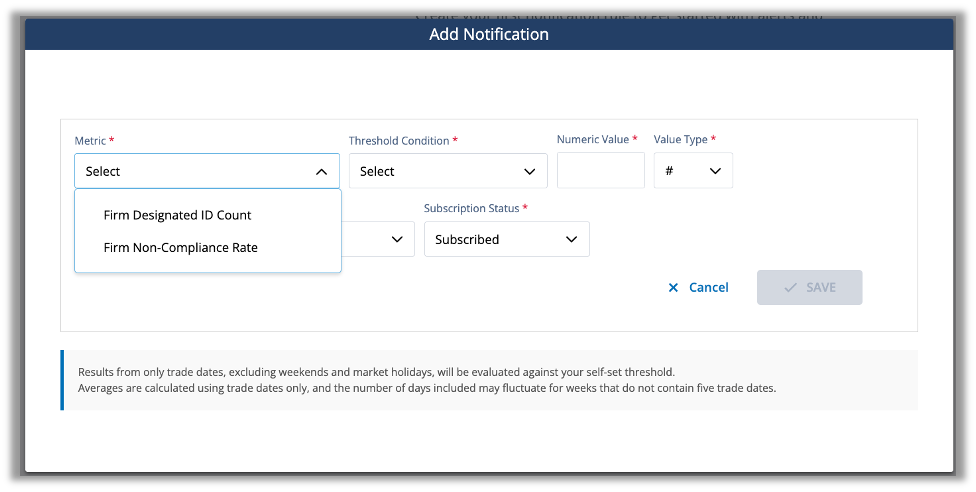This screenshot has width=976, height=492.
Task: Click the X icon beside Cancel
Action: point(673,288)
